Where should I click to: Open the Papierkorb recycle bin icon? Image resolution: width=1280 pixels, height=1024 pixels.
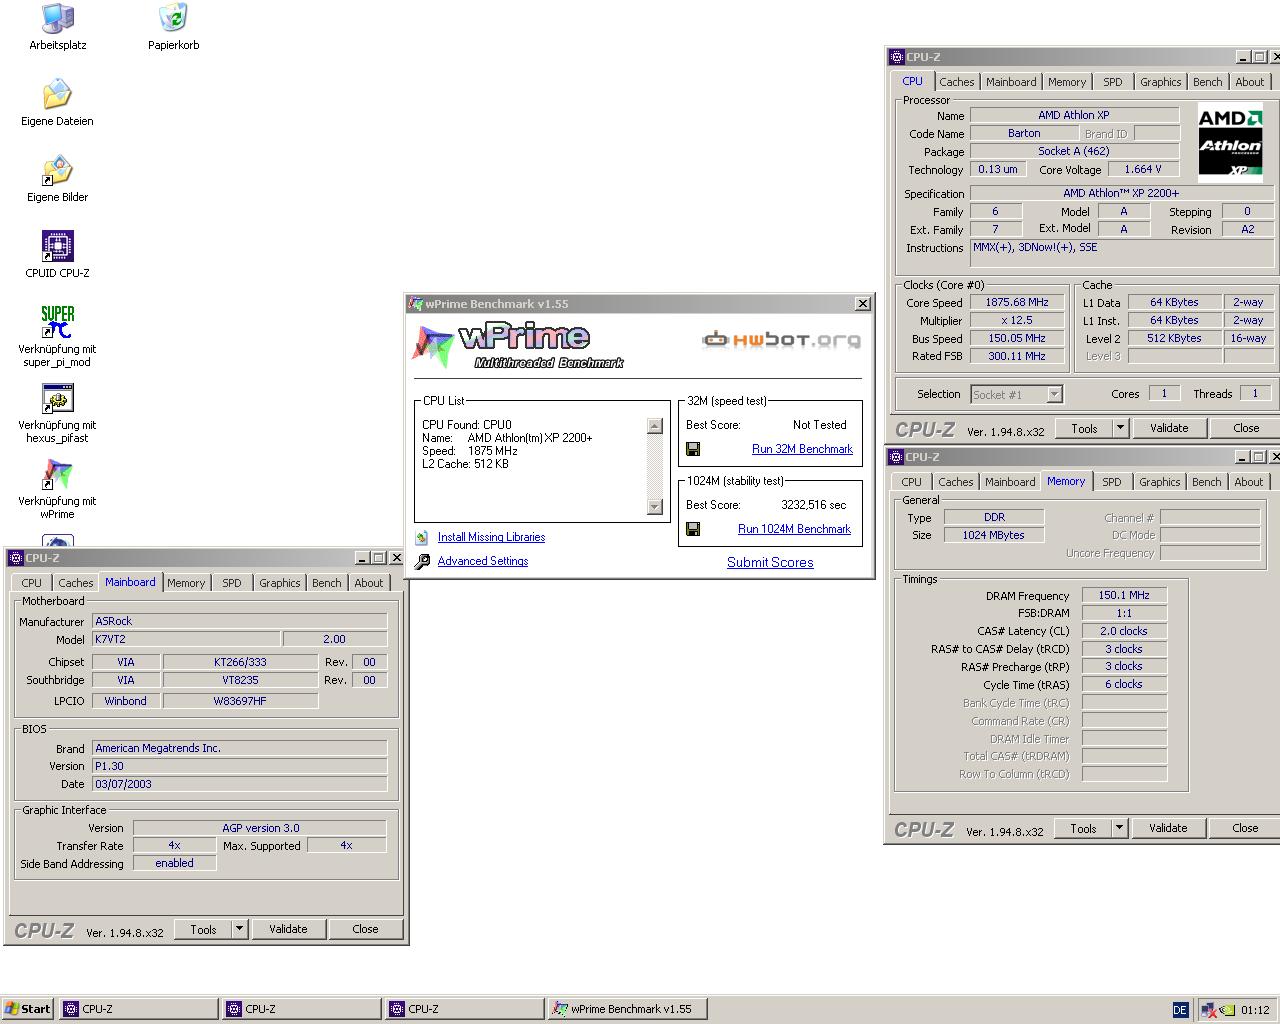pos(173,18)
